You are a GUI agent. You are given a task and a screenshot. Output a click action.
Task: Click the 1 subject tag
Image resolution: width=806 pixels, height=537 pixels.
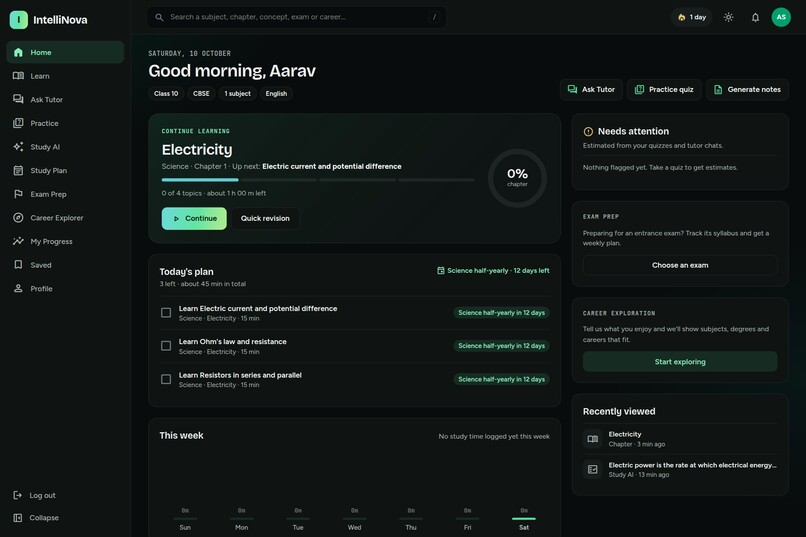pyautogui.click(x=237, y=94)
